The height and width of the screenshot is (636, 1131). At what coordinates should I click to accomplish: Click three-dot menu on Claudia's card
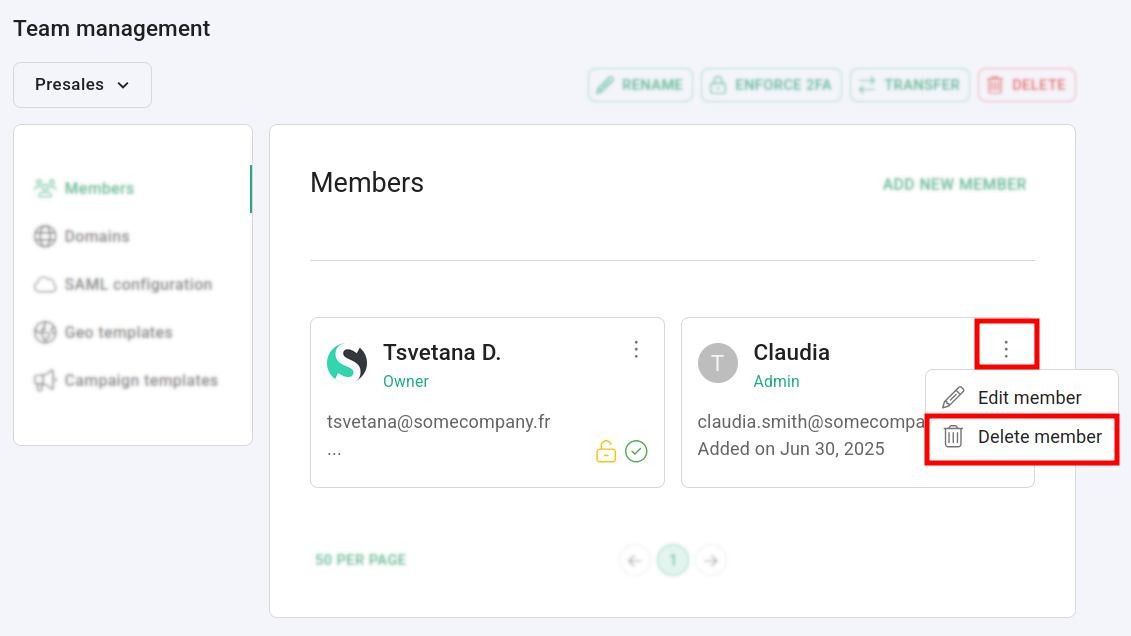(1006, 348)
